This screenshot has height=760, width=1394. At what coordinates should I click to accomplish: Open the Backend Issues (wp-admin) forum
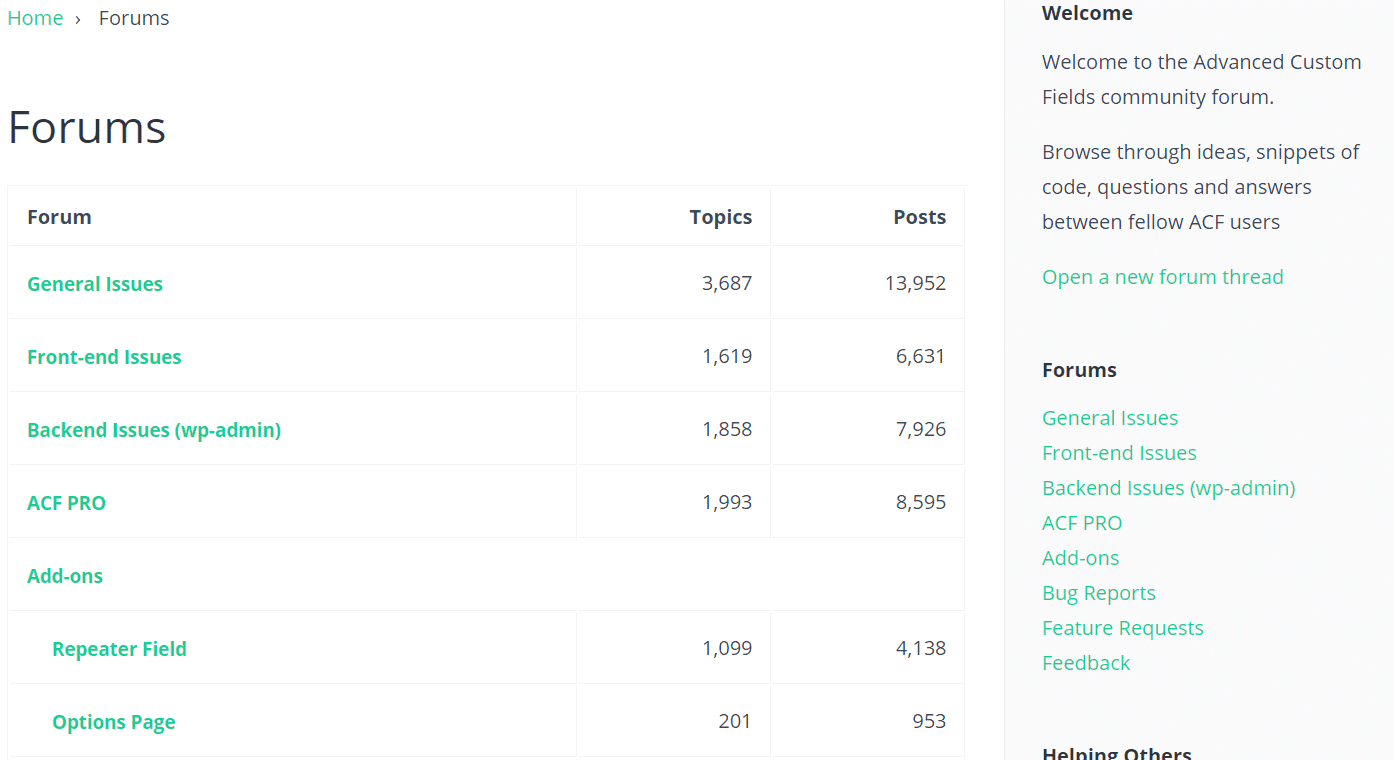pyautogui.click(x=154, y=430)
